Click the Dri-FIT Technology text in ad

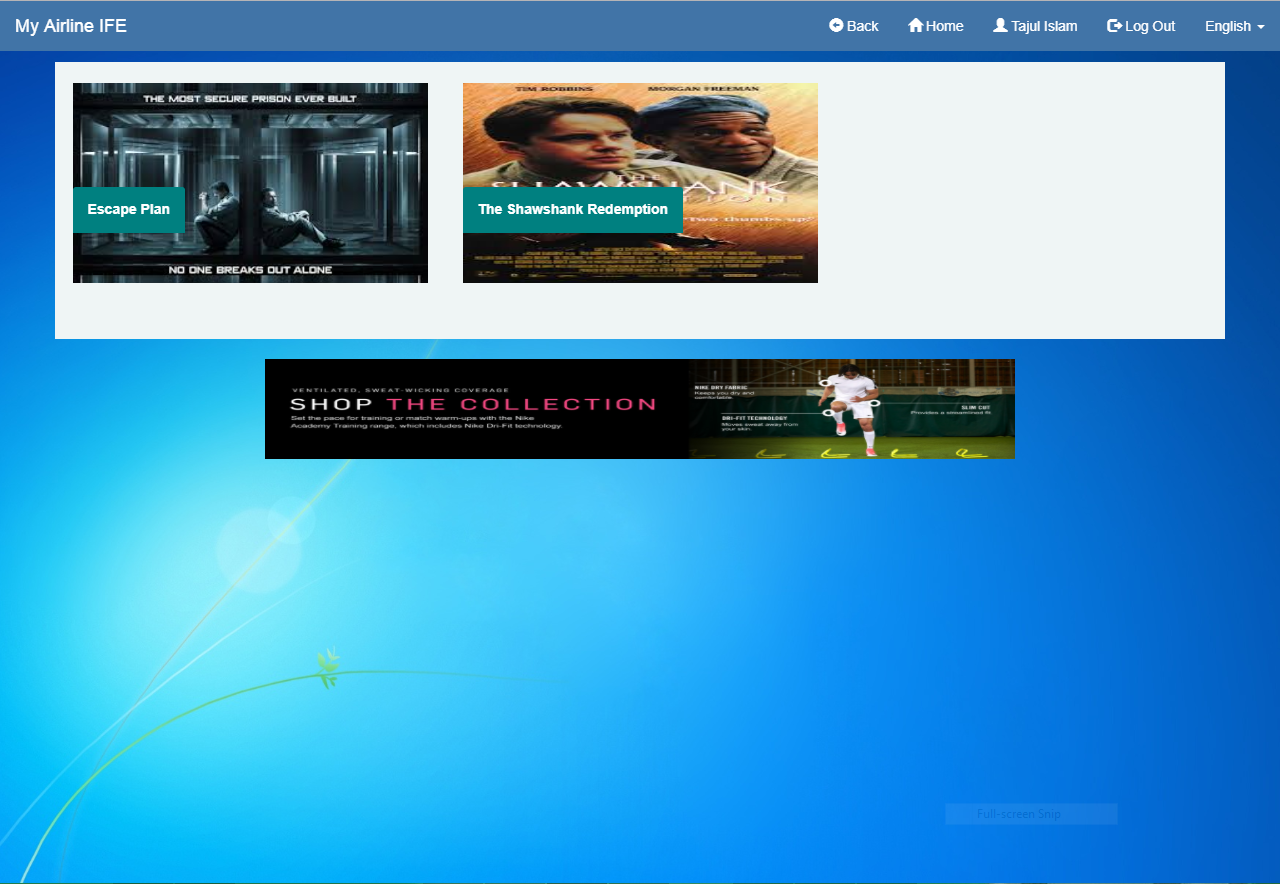754,417
